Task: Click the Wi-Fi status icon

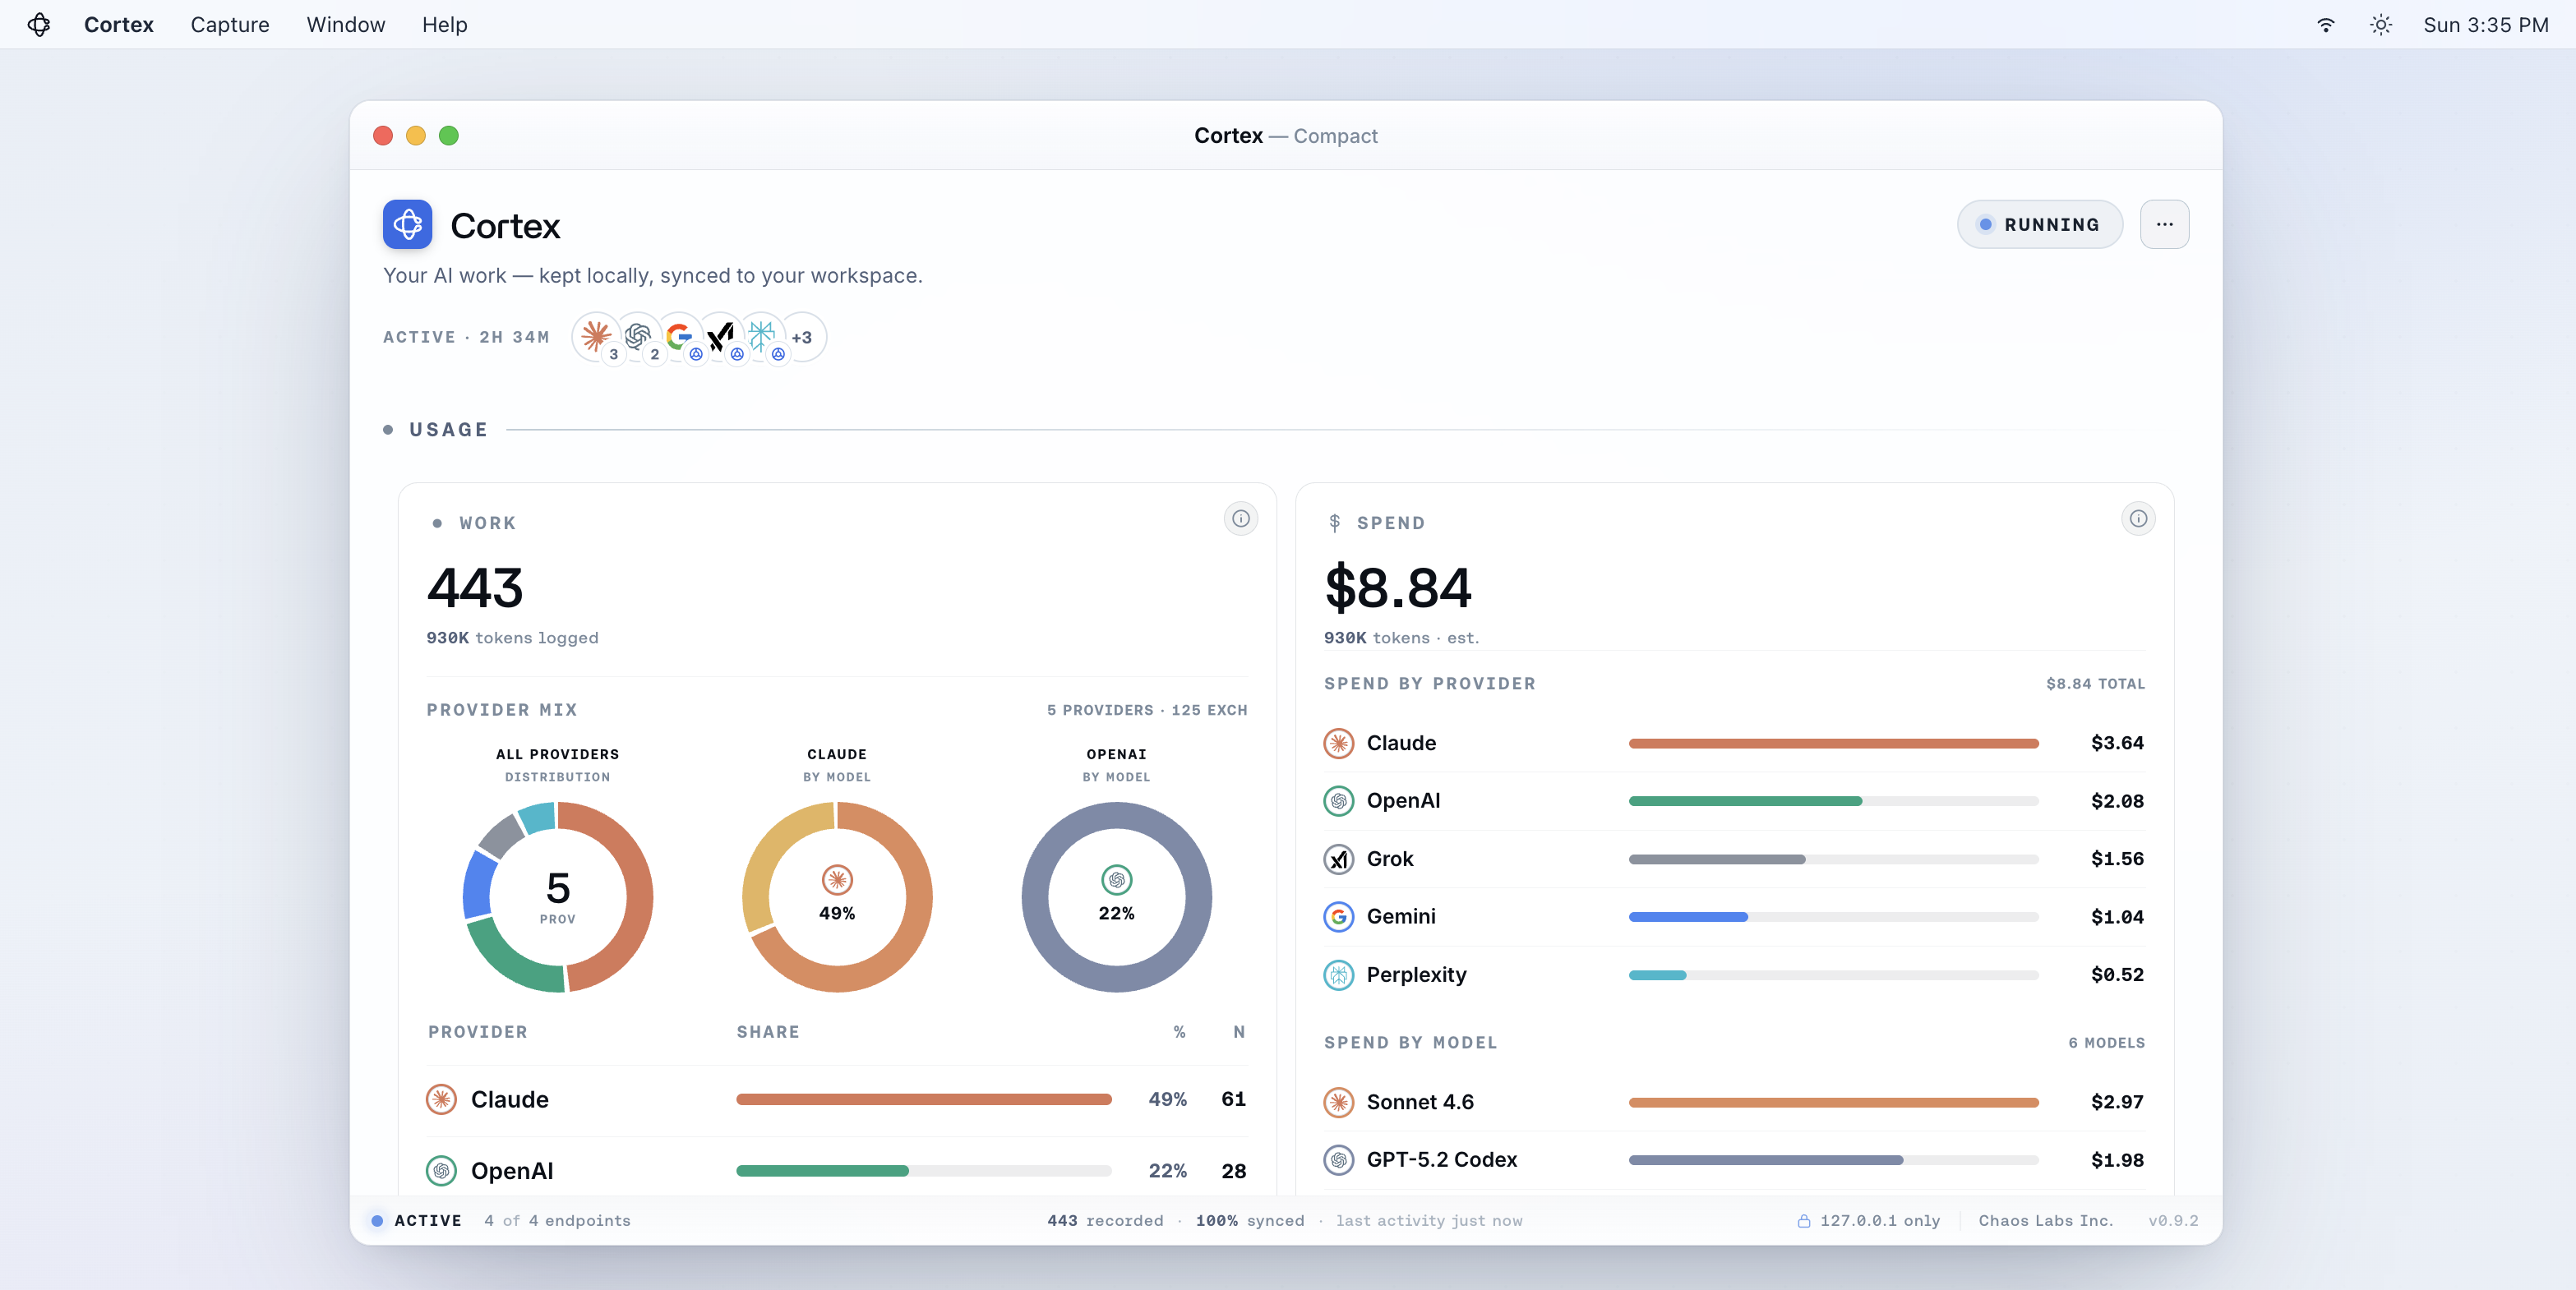Action: coord(2326,25)
